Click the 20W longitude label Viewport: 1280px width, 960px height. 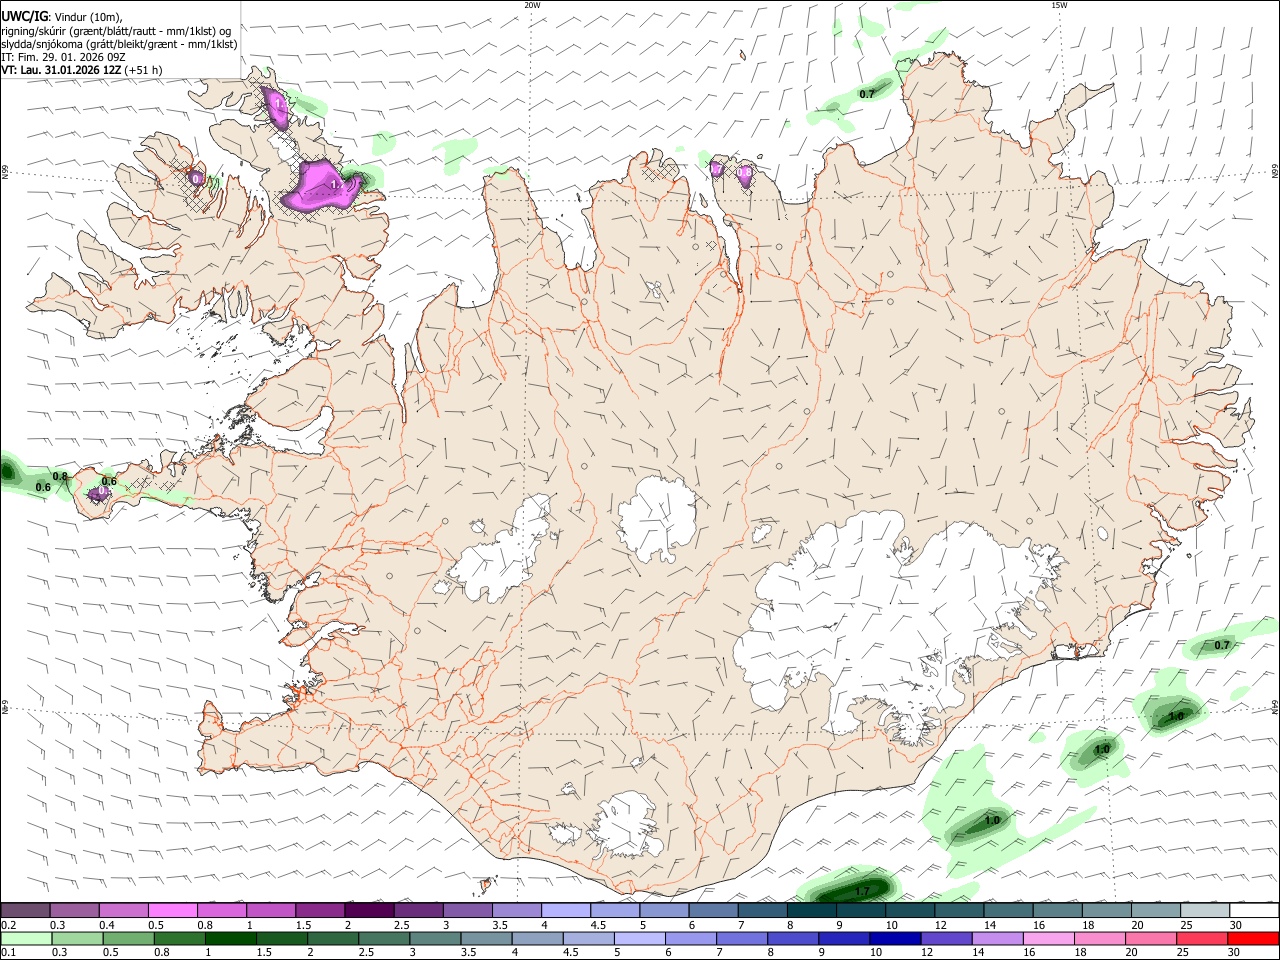[x=532, y=5]
